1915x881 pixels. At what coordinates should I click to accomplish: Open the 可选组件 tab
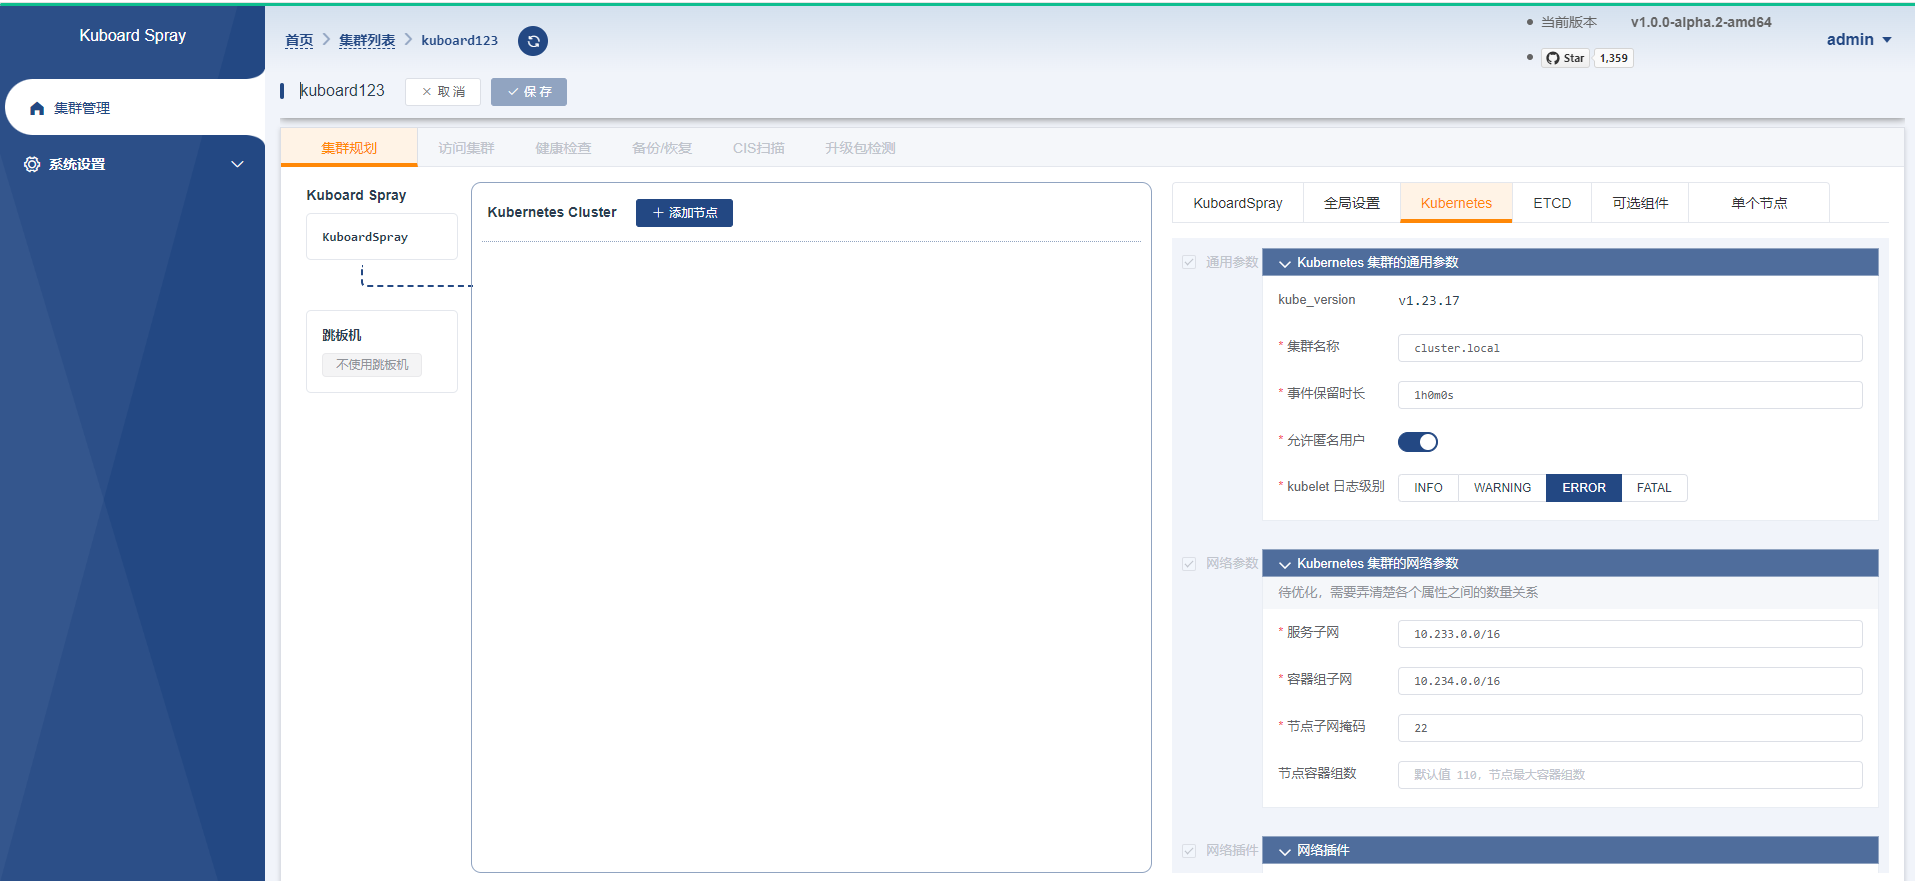1640,203
